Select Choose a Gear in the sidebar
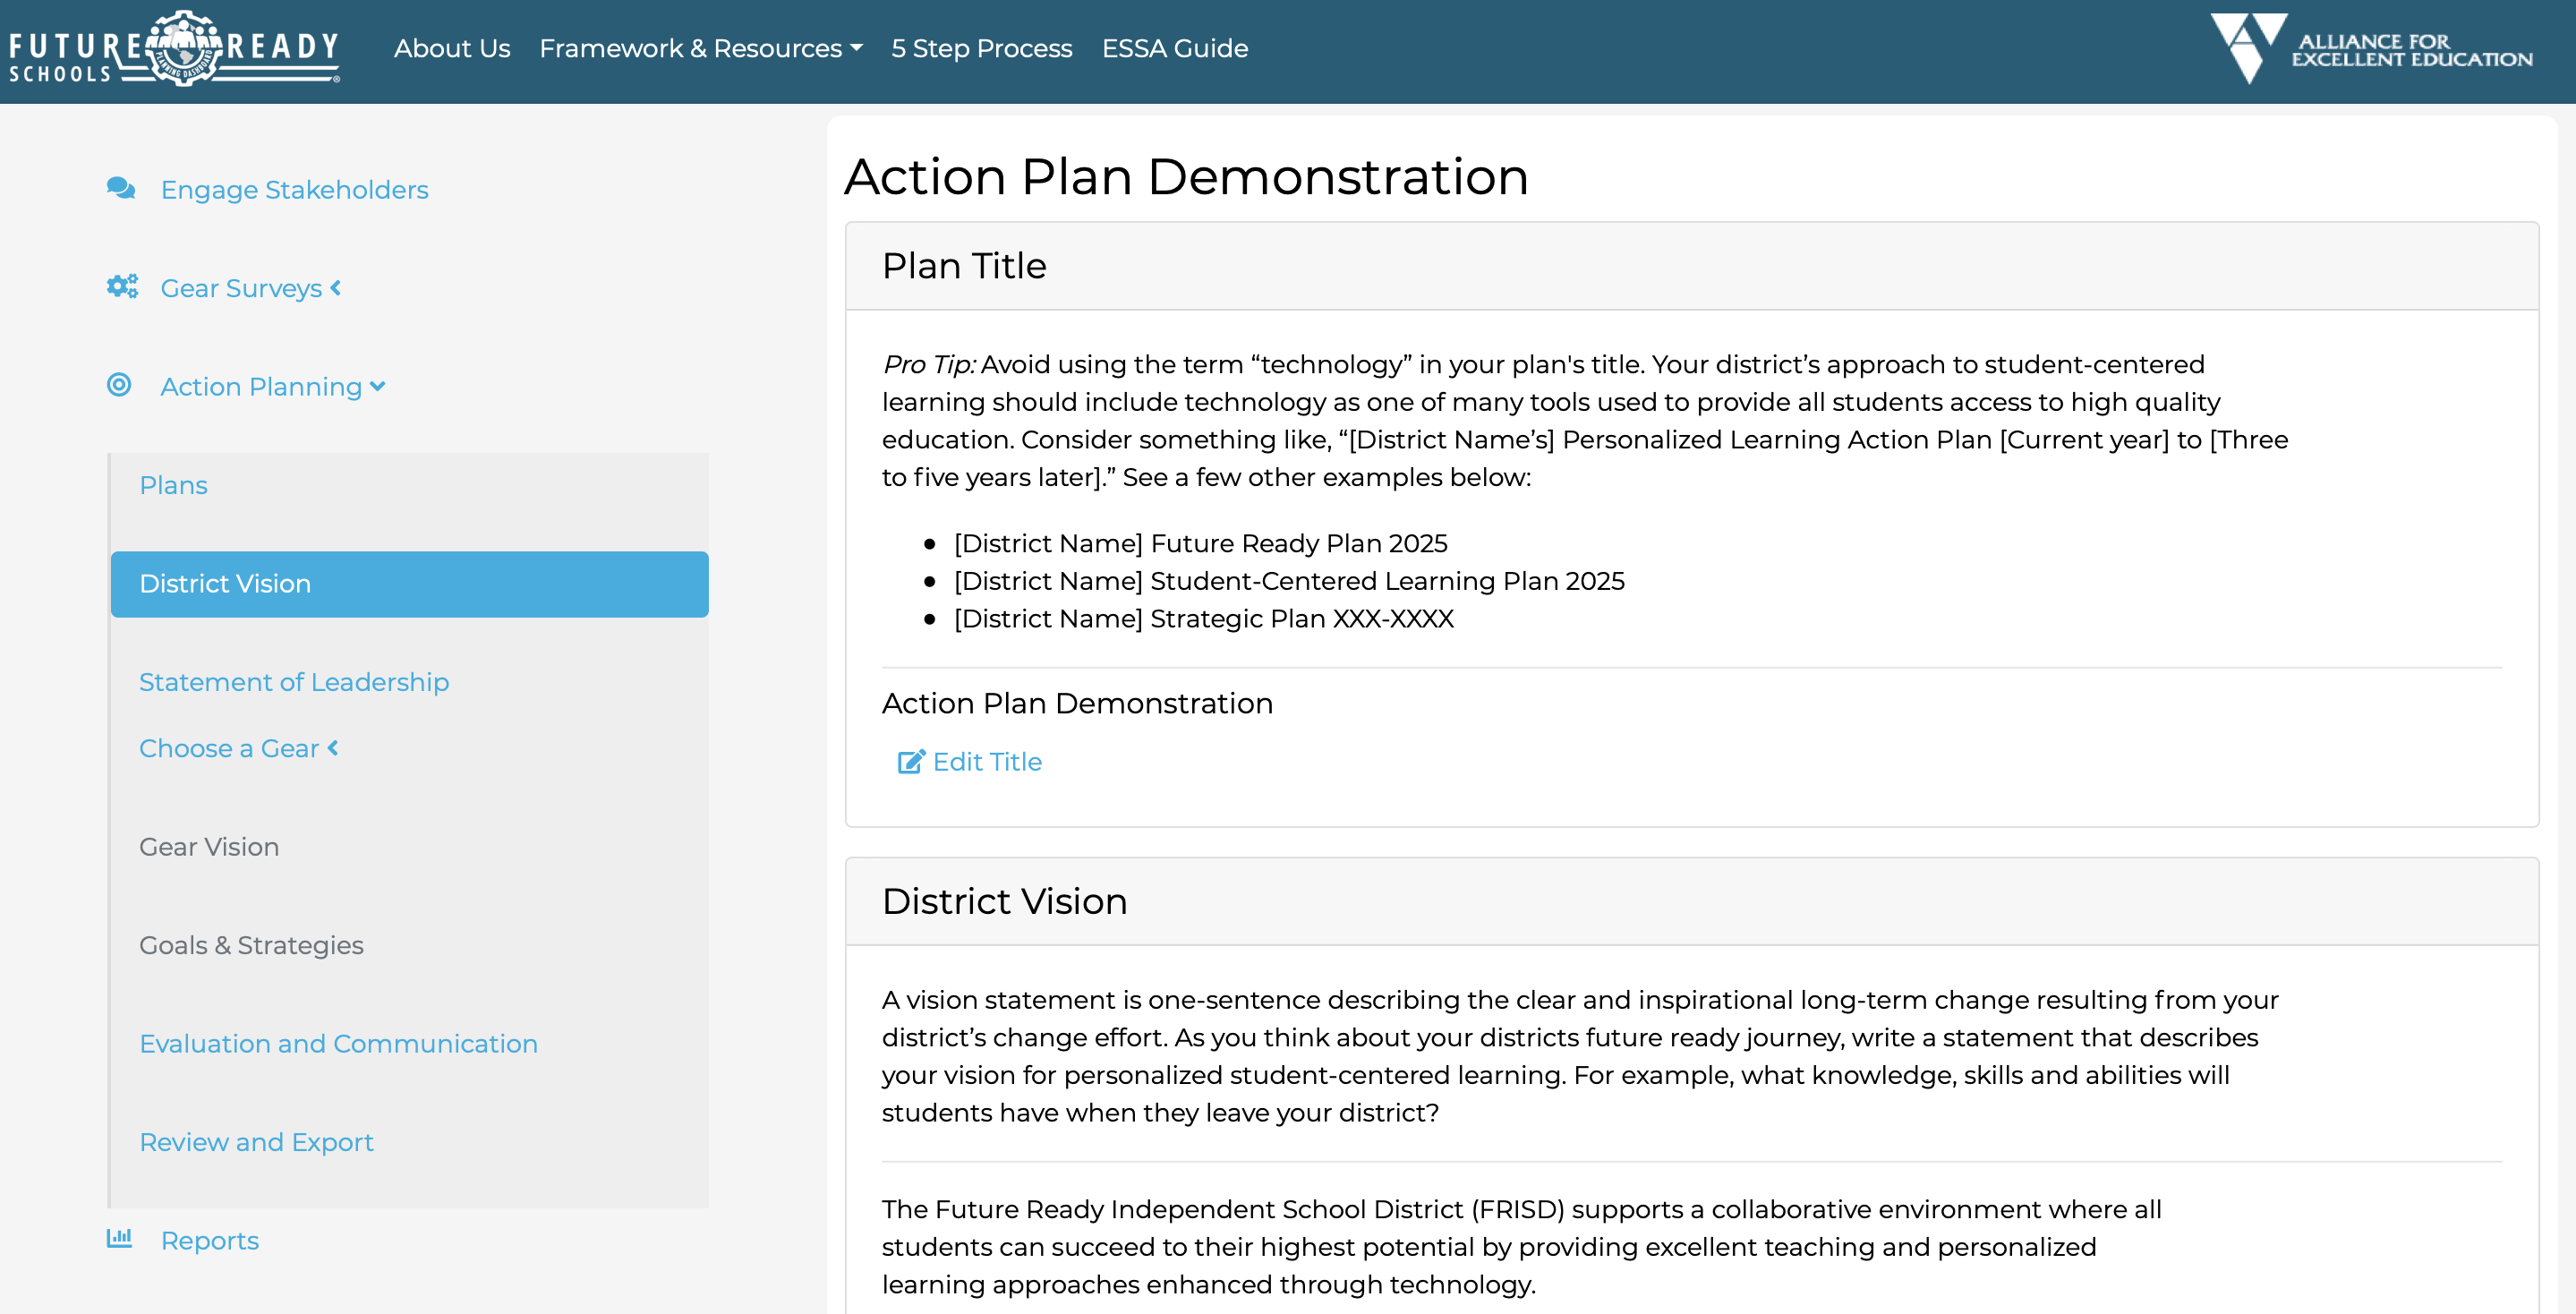 [x=229, y=748]
